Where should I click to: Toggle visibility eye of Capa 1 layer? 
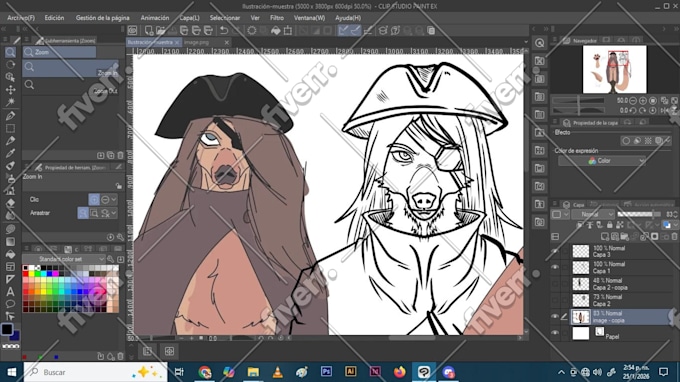click(x=555, y=267)
